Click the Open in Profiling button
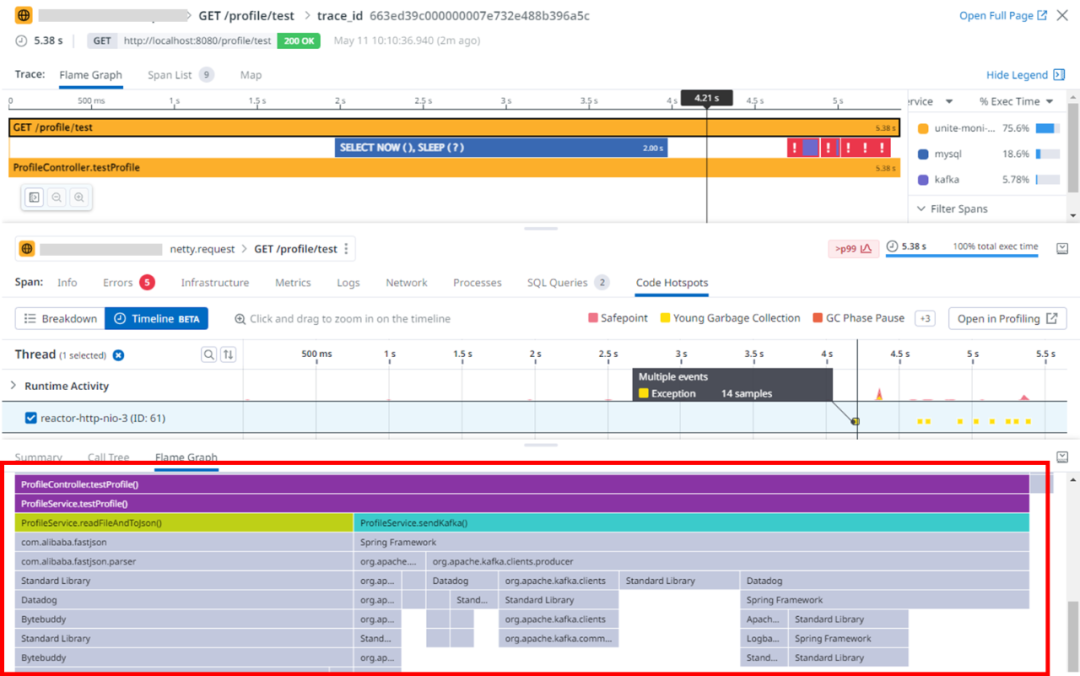Viewport: 1080px width, 676px height. click(x=1006, y=319)
